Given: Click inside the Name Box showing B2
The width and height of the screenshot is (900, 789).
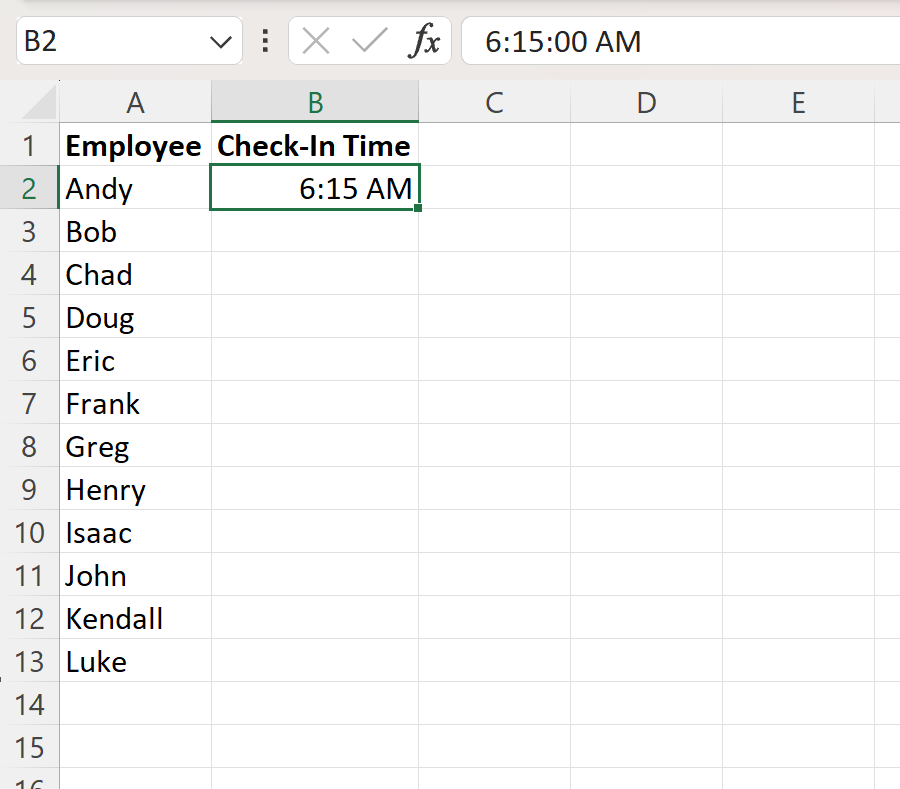Looking at the screenshot, I should coord(100,41).
